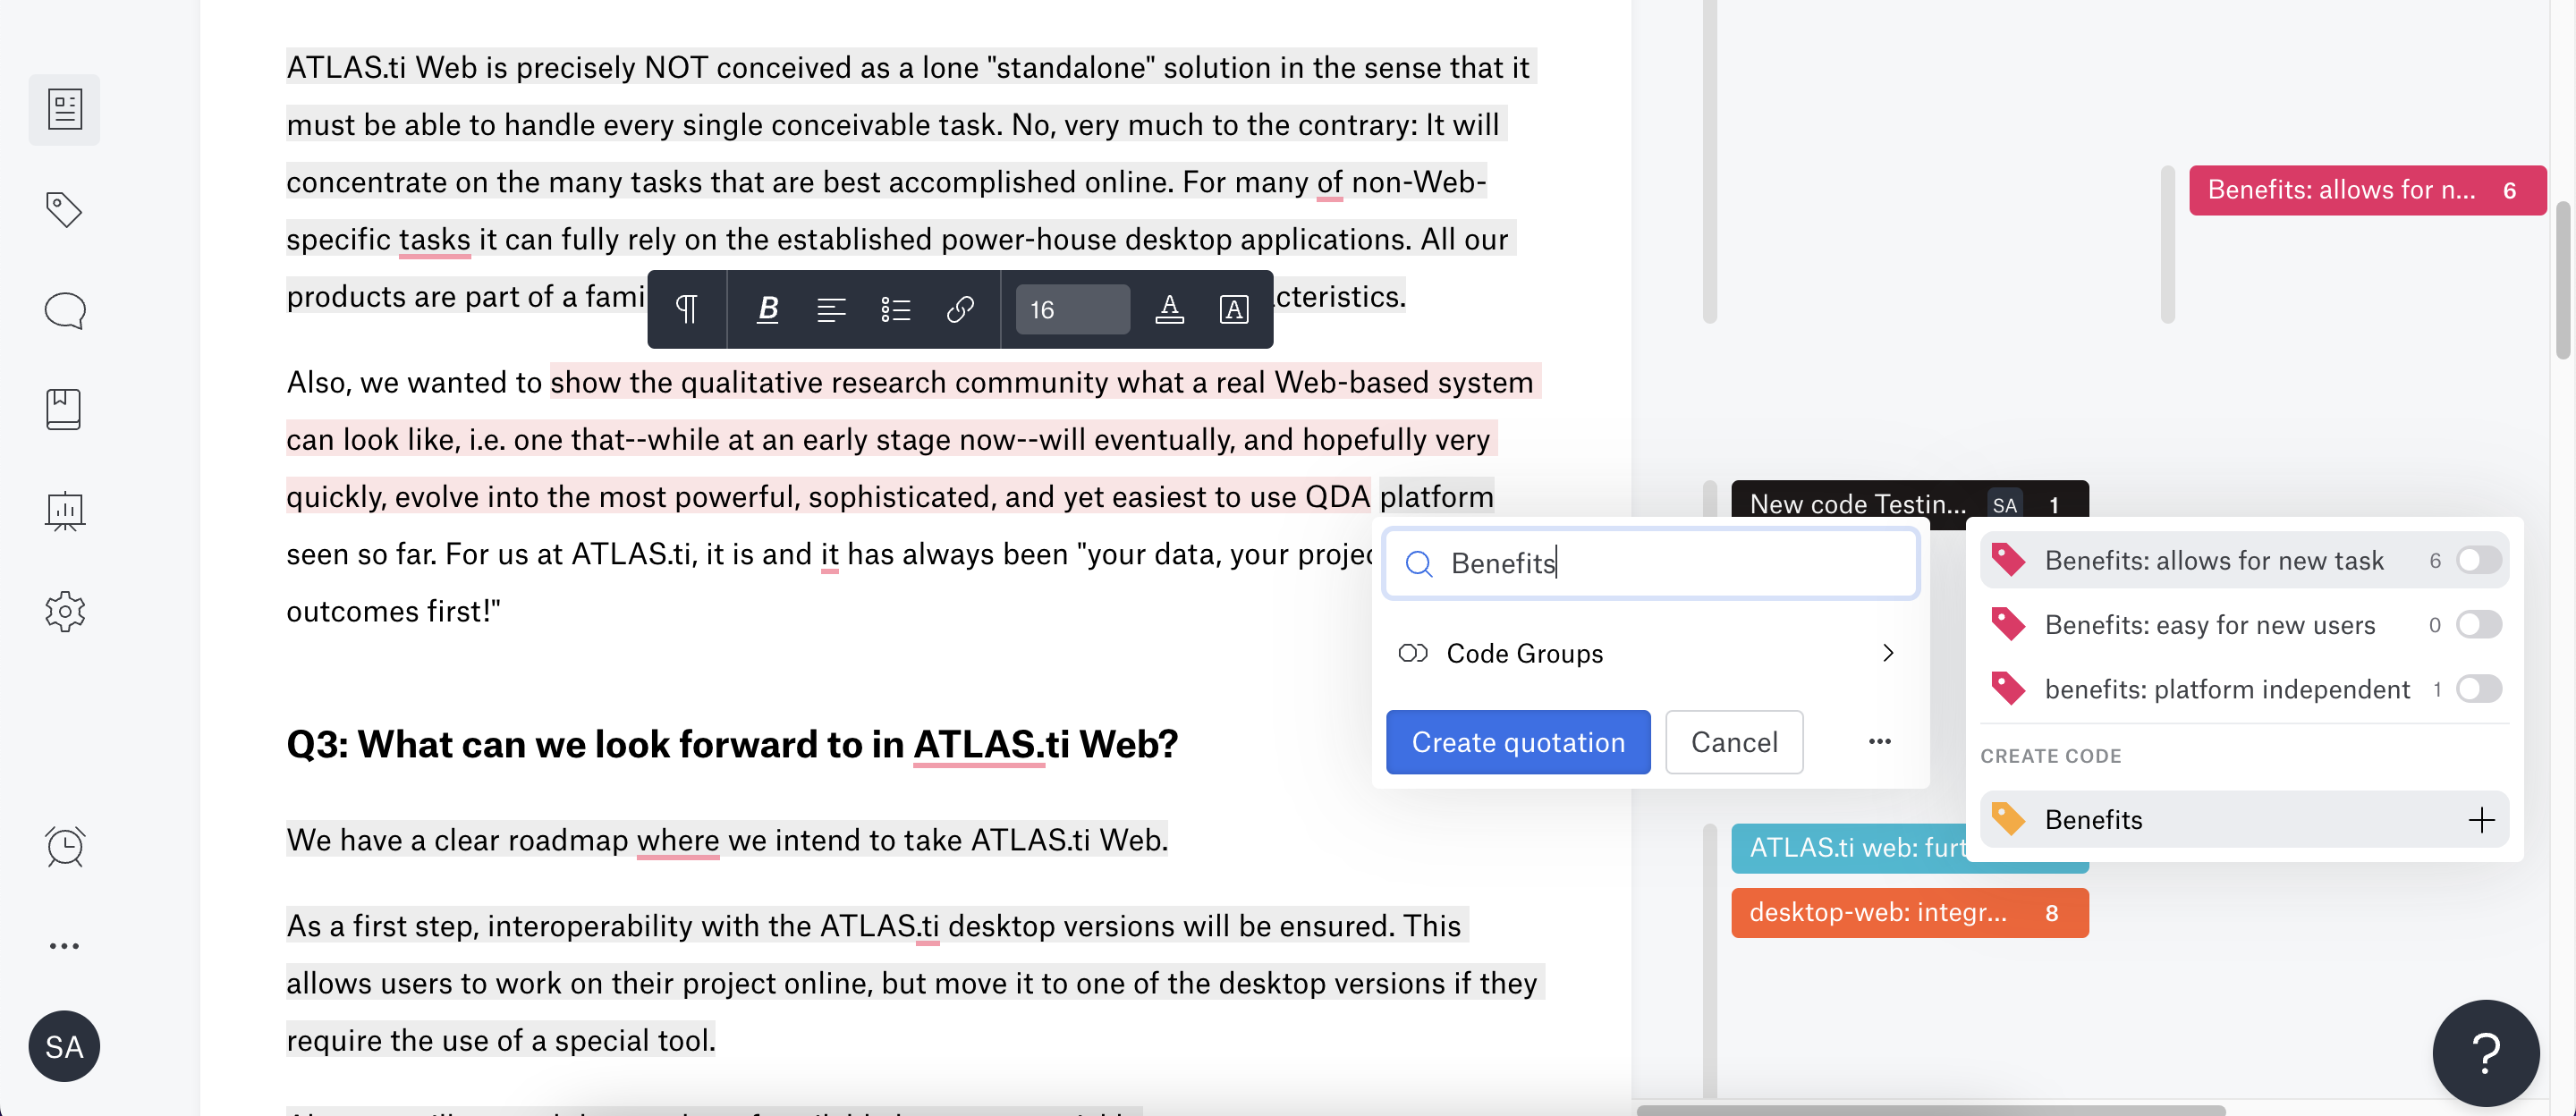Open the Analysis presentation panel

click(x=64, y=512)
